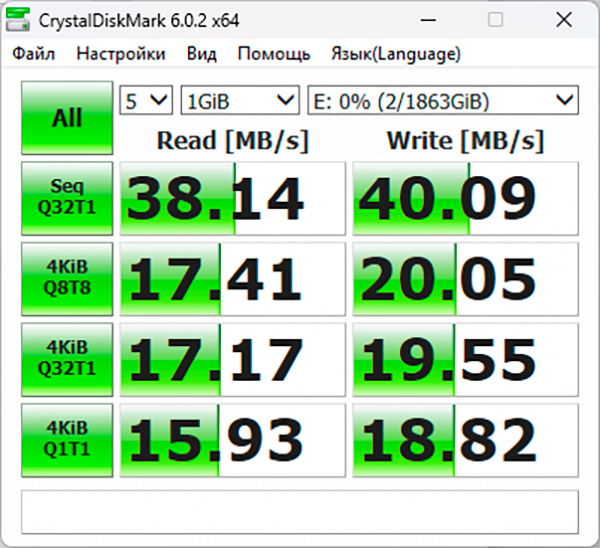
Task: Click the 4KiB Q8T8 read result 17.41
Action: 233,279
